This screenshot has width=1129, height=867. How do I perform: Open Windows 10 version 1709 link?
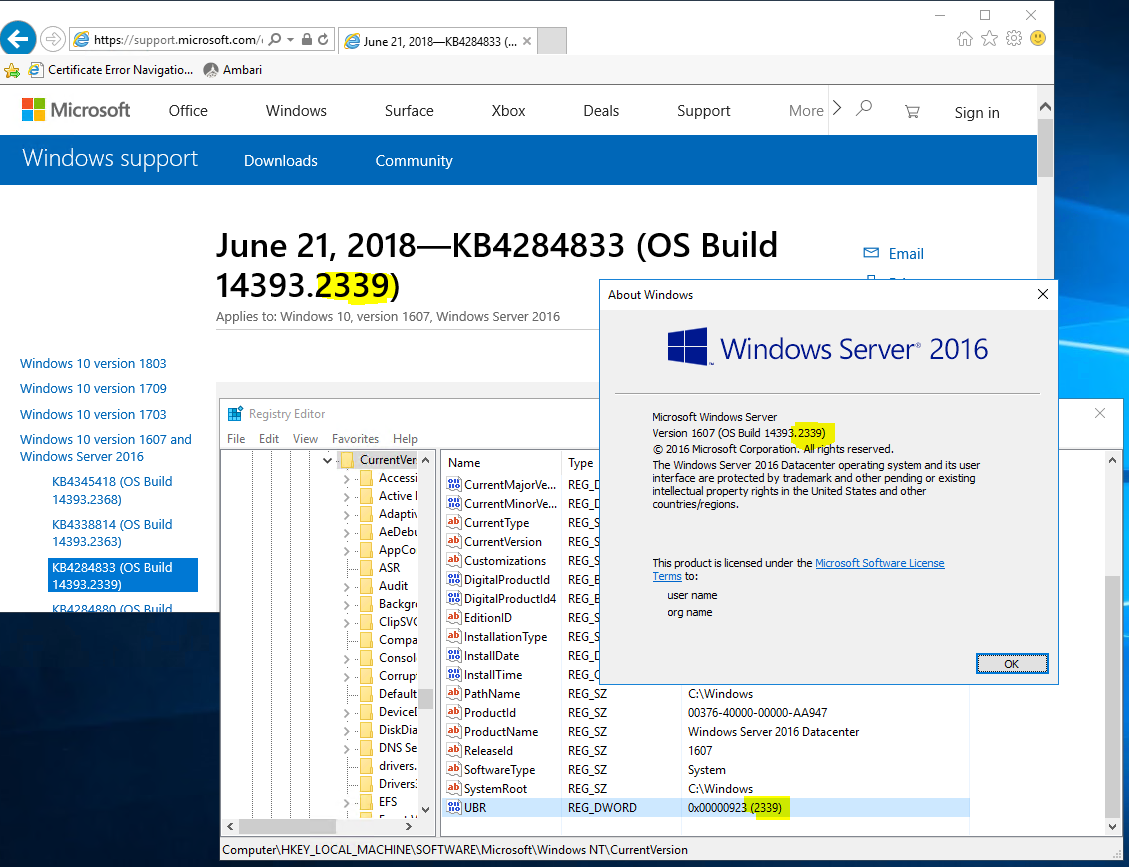(x=93, y=389)
